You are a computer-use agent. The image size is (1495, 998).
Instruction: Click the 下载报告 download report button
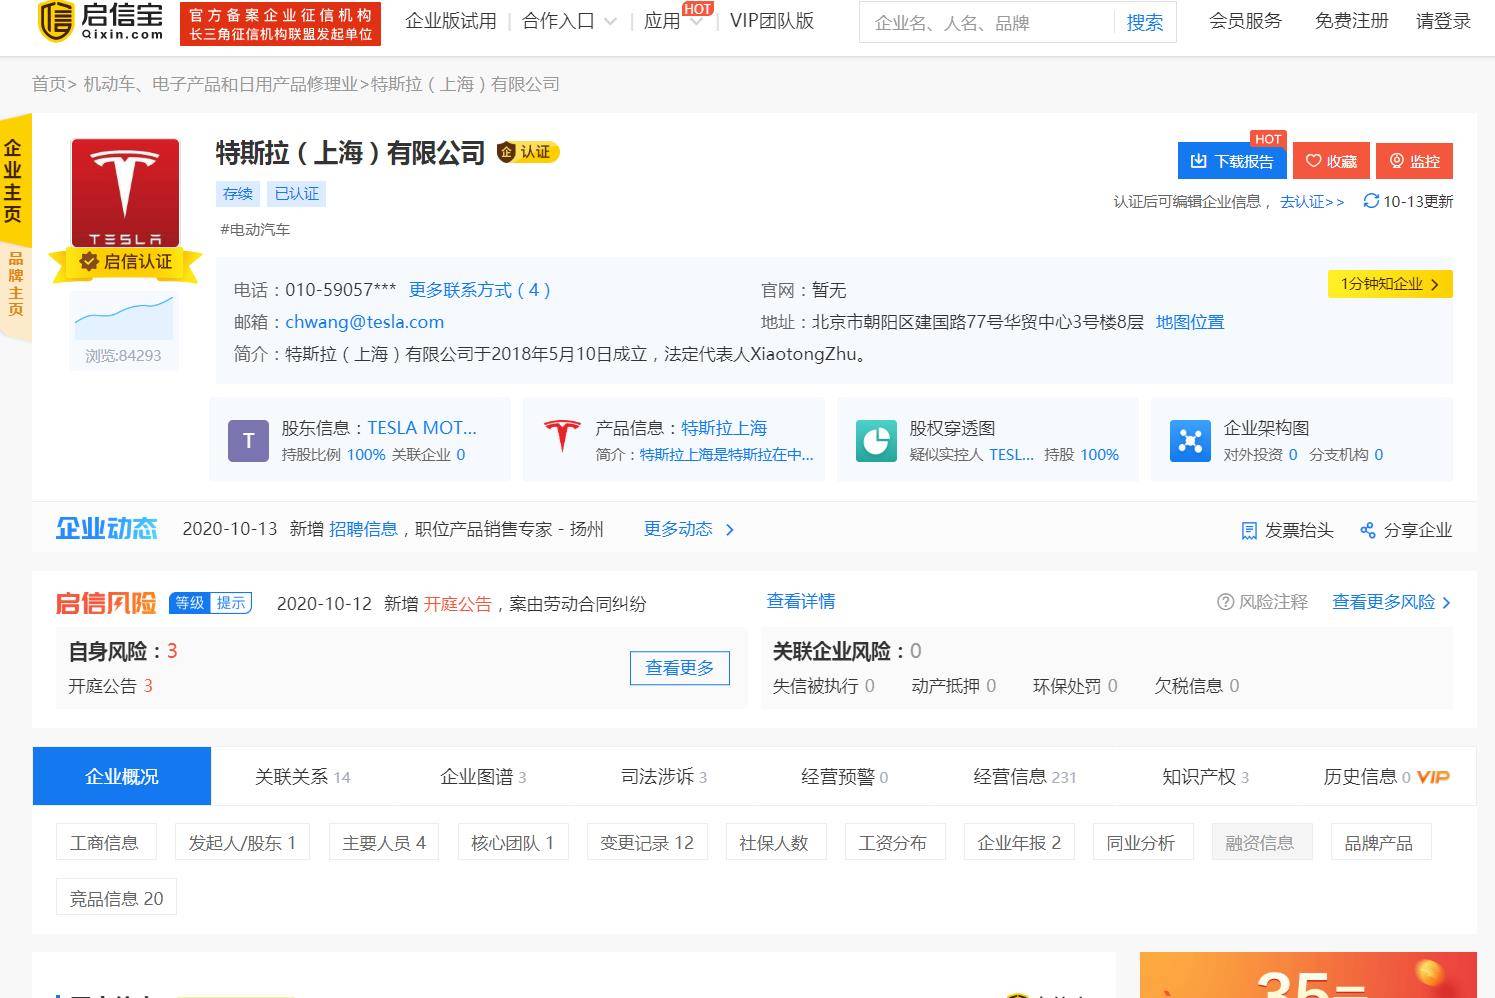[x=1232, y=161]
